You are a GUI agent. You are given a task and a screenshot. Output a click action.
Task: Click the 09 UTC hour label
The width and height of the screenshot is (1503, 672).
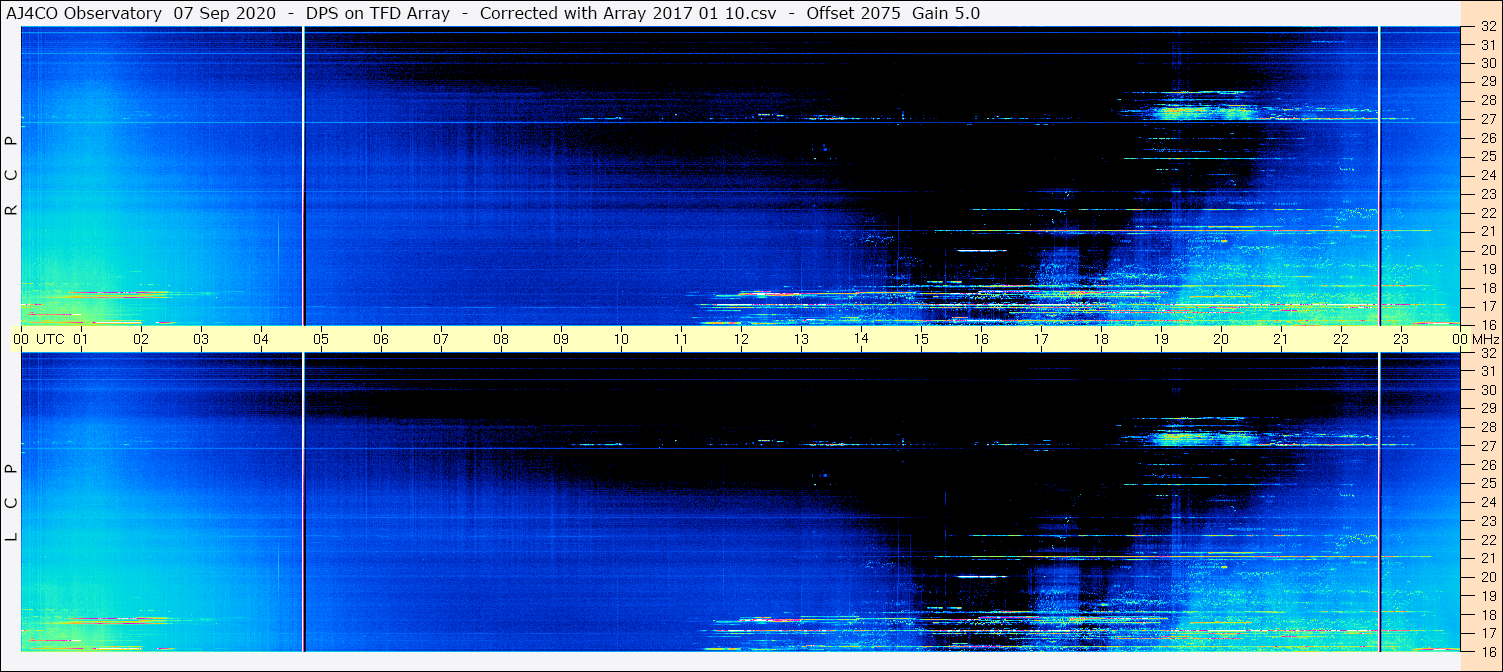coord(561,339)
